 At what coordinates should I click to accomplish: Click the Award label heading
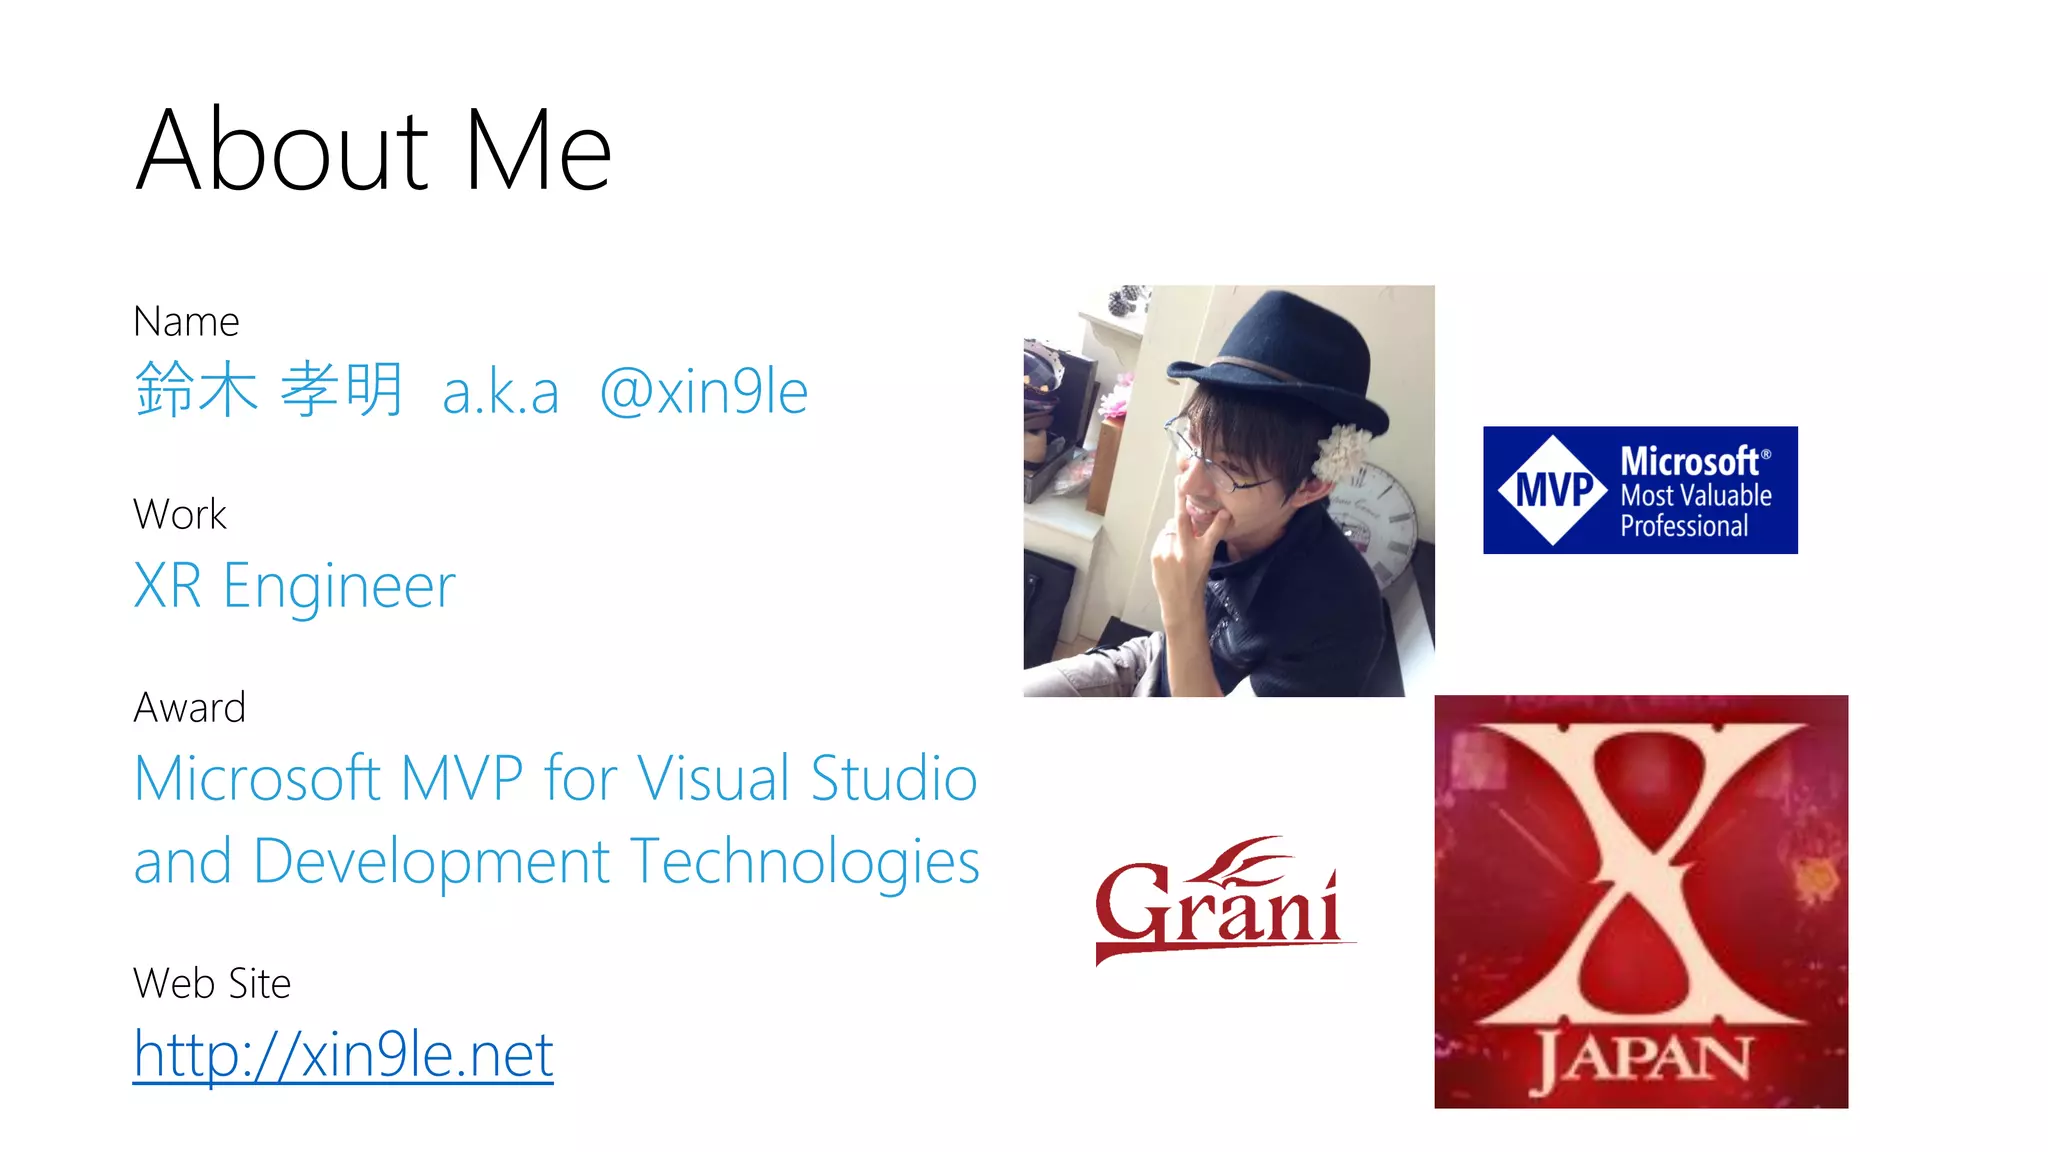coord(189,707)
